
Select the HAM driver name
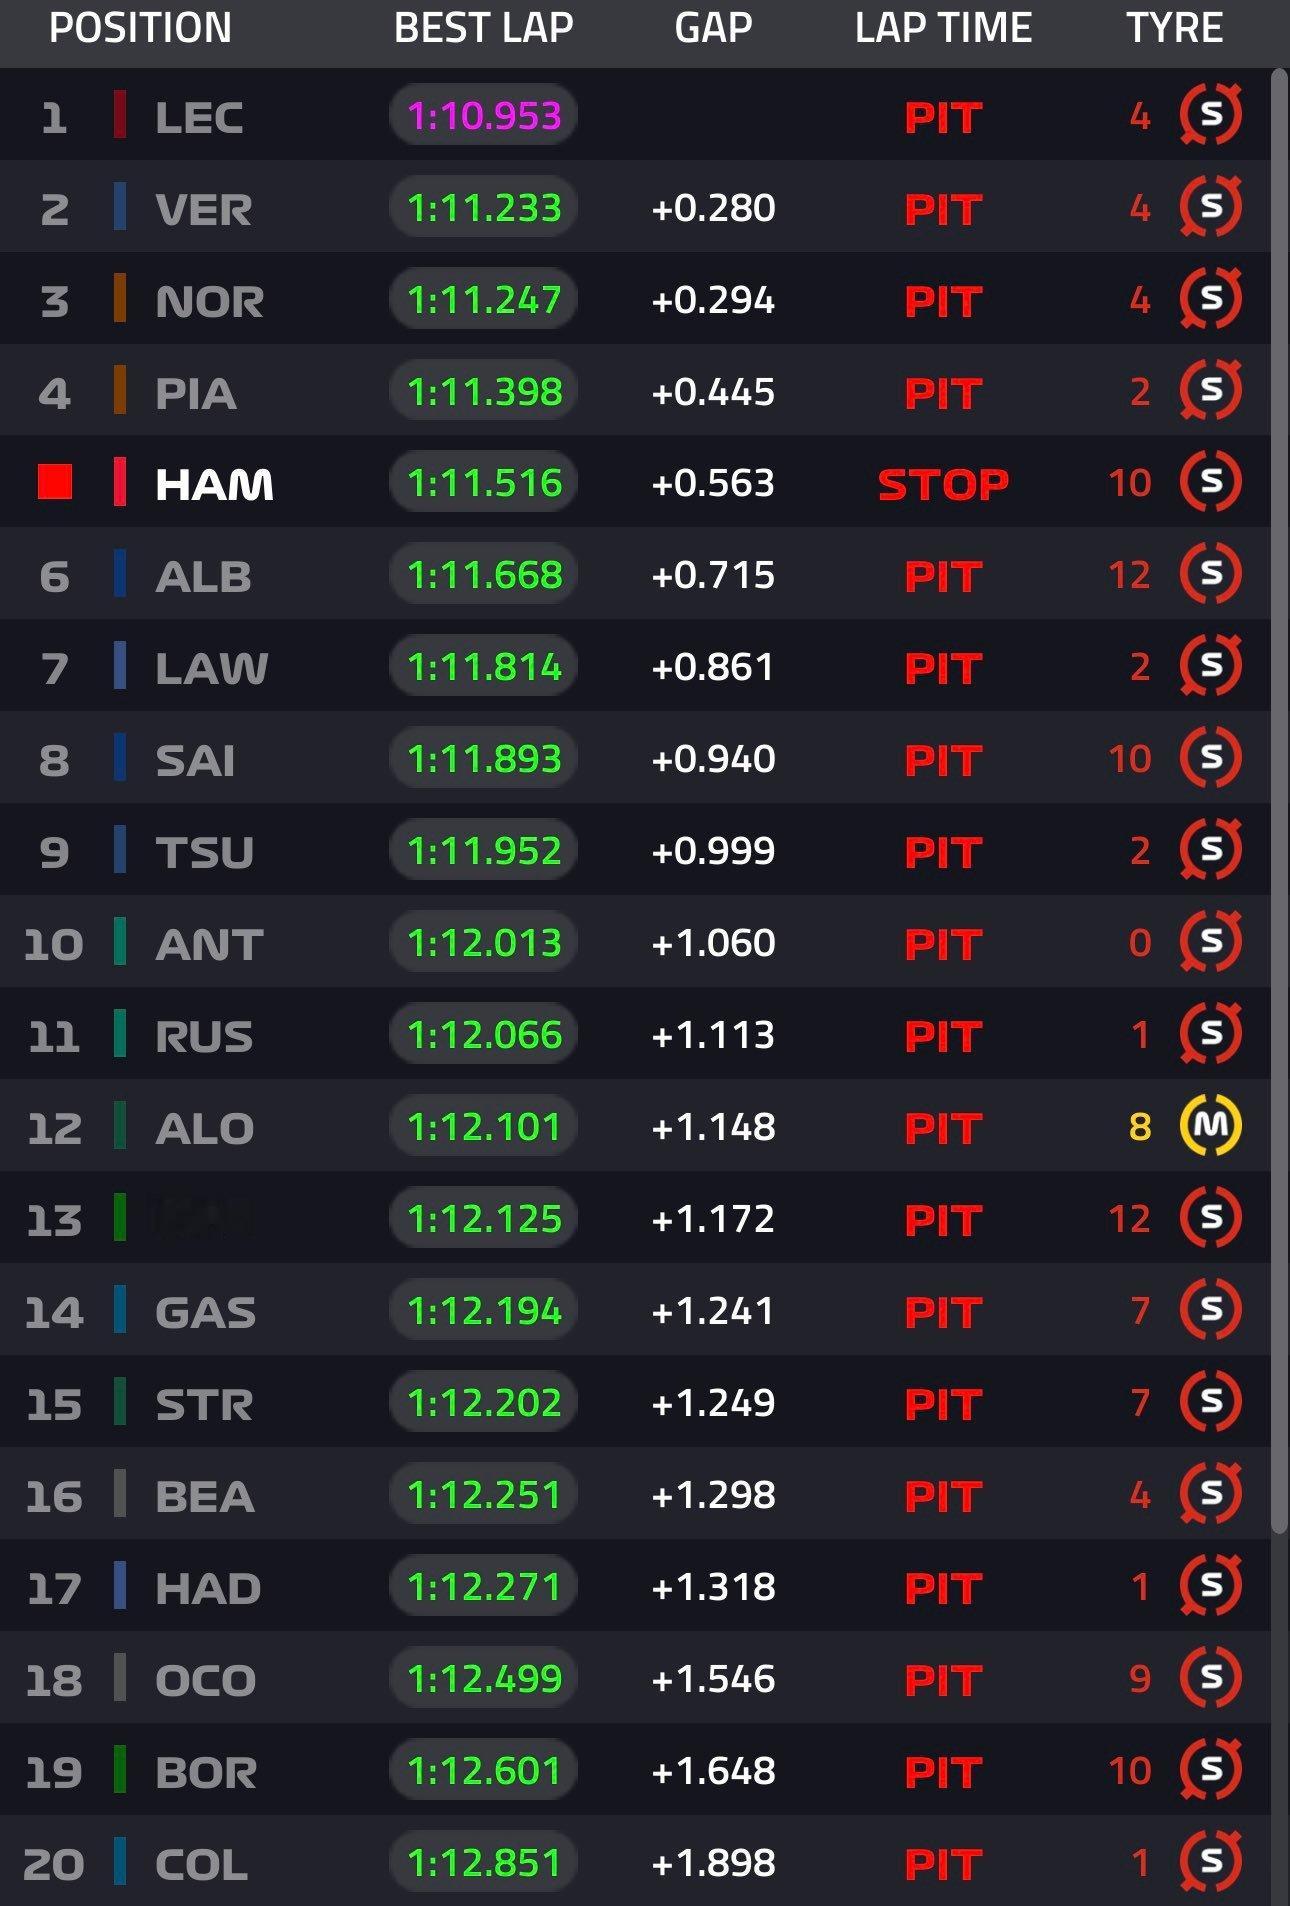point(214,484)
